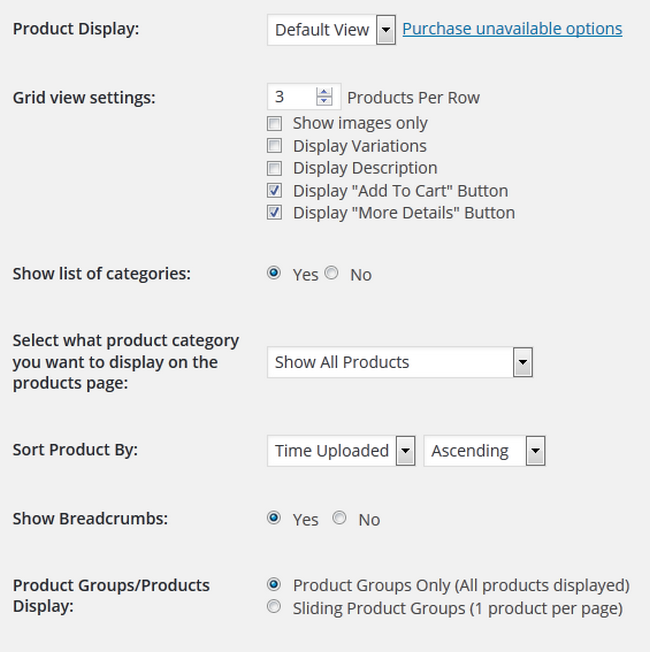Decrease Products Per Row with down arrow

324,101
